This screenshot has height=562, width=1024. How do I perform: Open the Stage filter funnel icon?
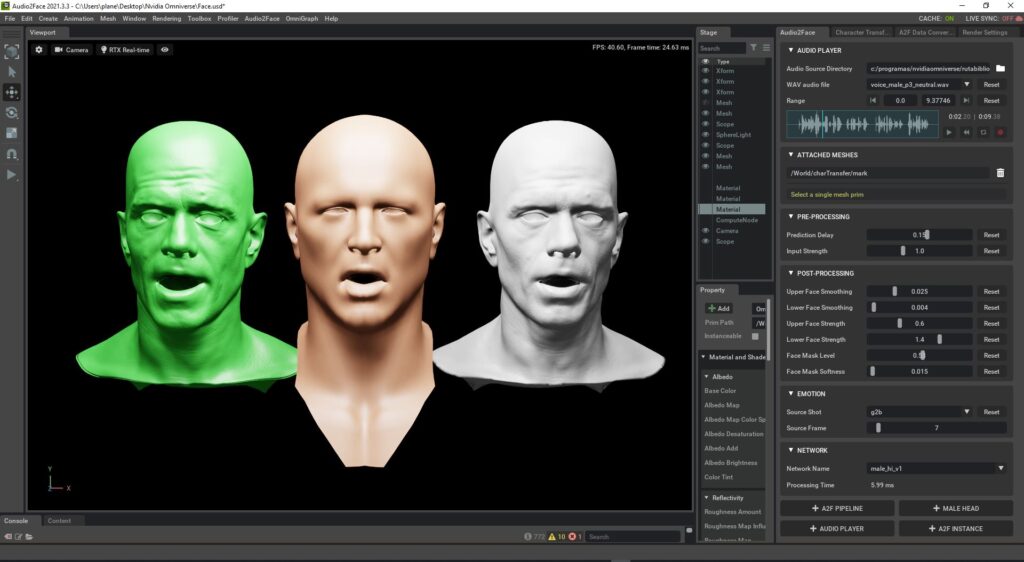click(755, 48)
